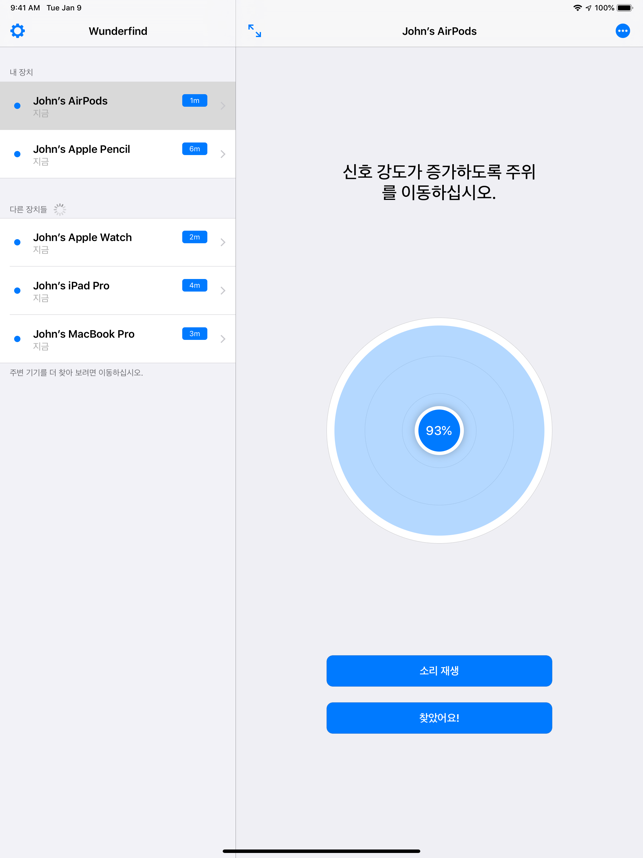
Task: Tap the blue status dot for AirPods
Action: 18,106
